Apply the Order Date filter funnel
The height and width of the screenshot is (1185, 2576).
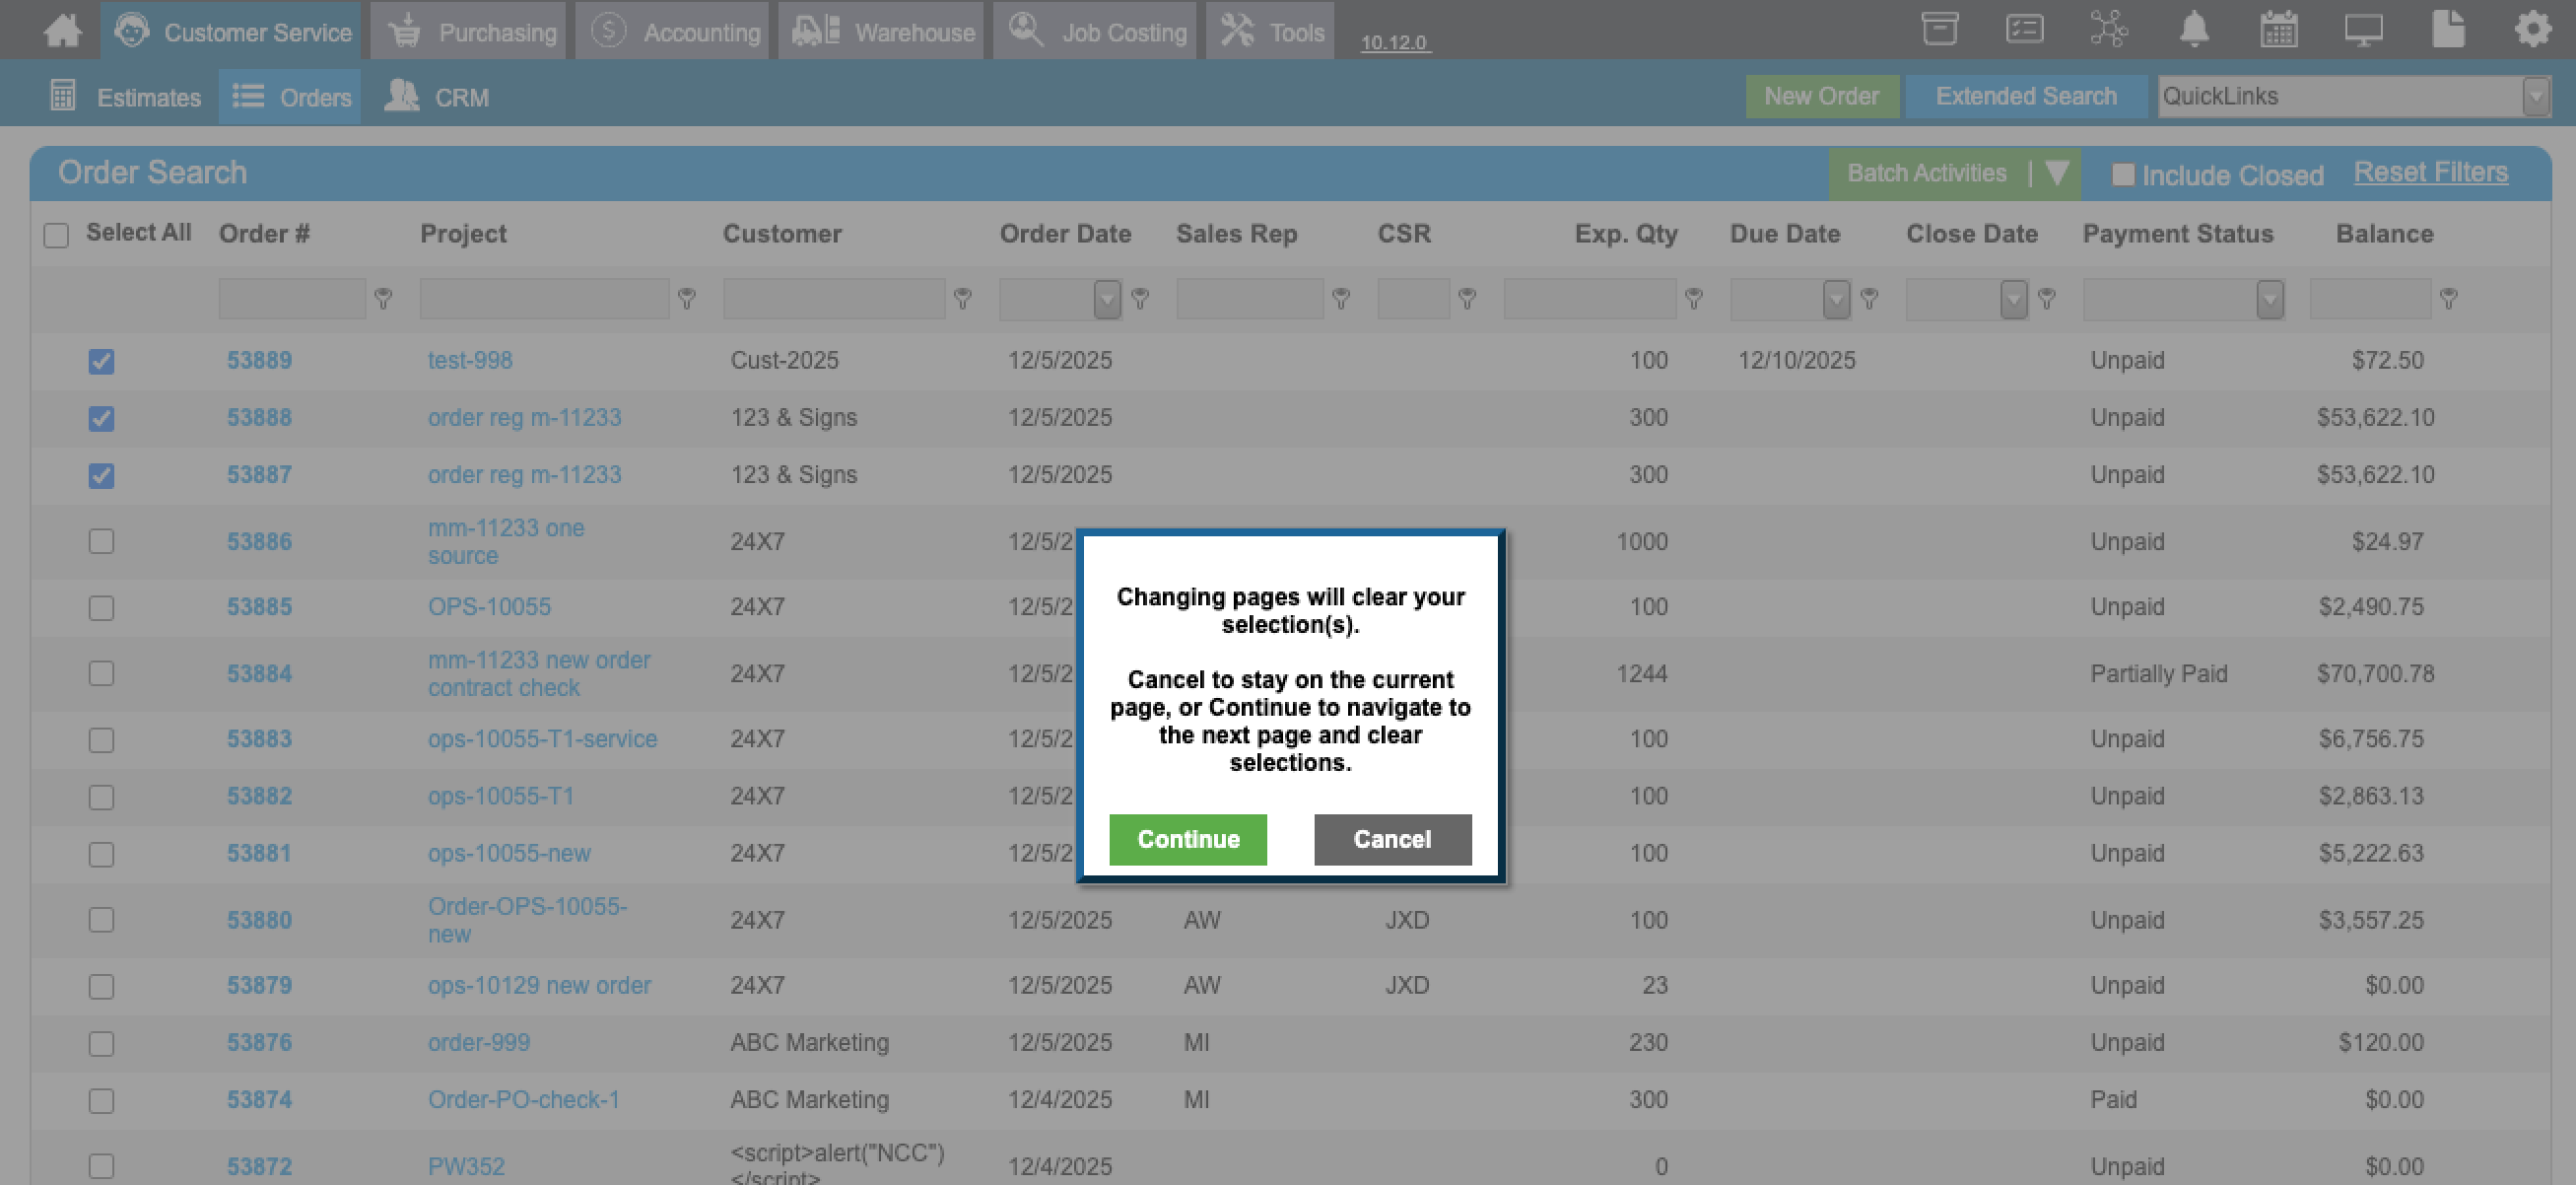click(x=1139, y=298)
